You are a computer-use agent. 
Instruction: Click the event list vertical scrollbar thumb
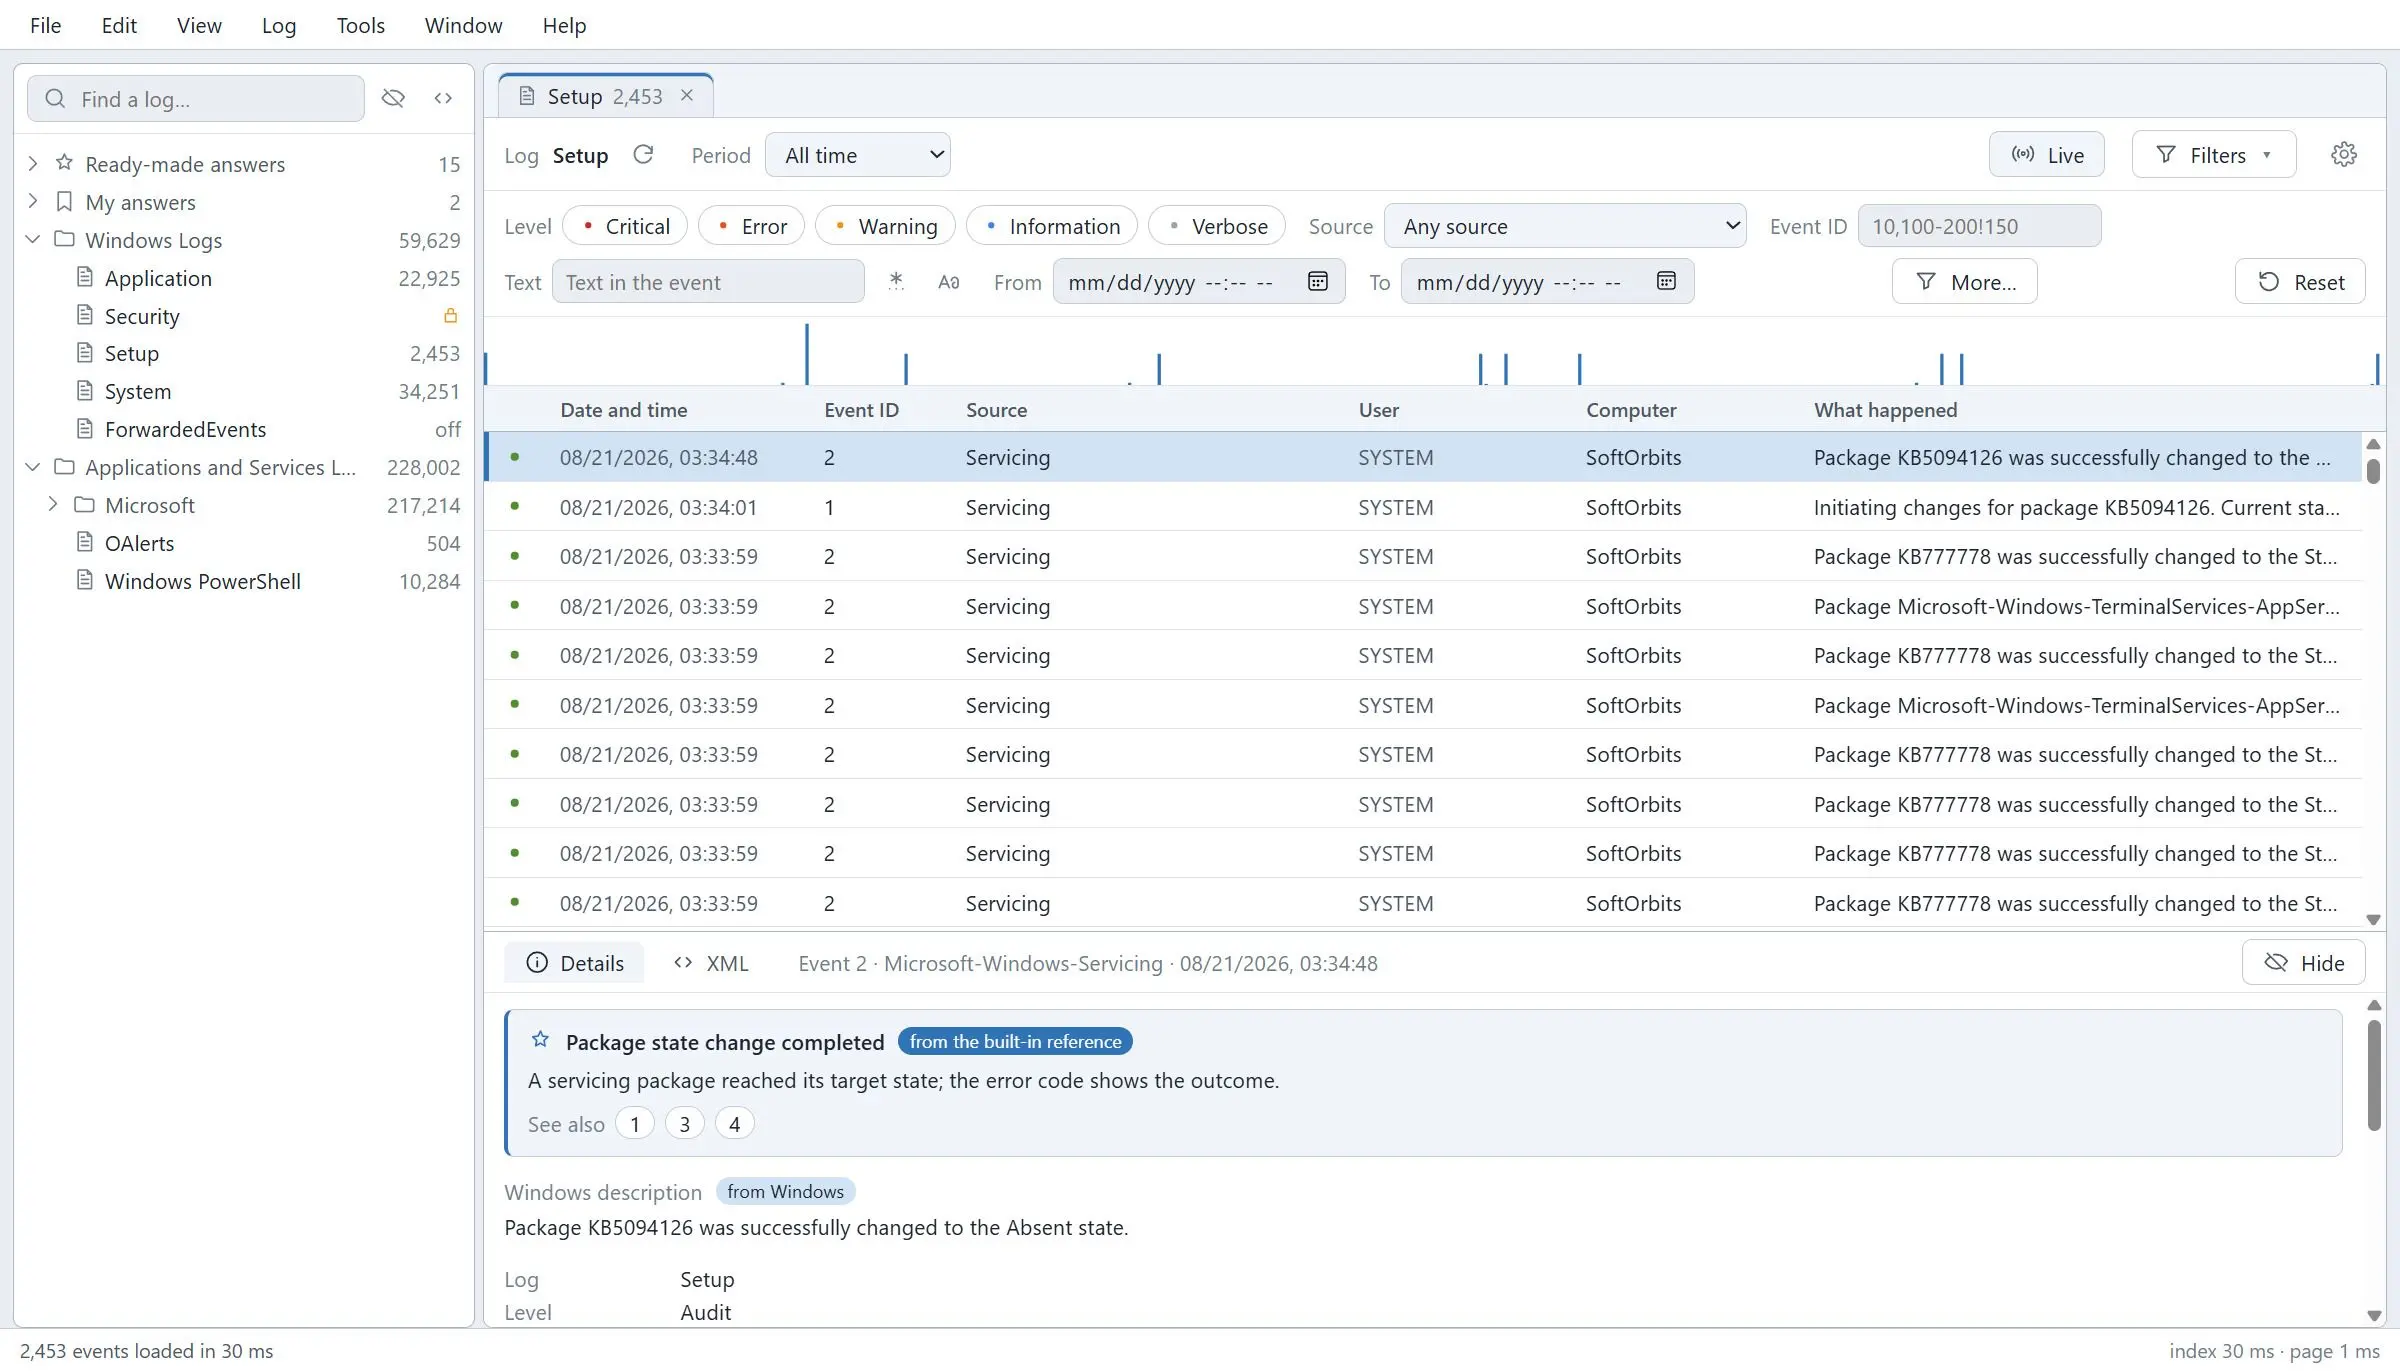point(2373,470)
